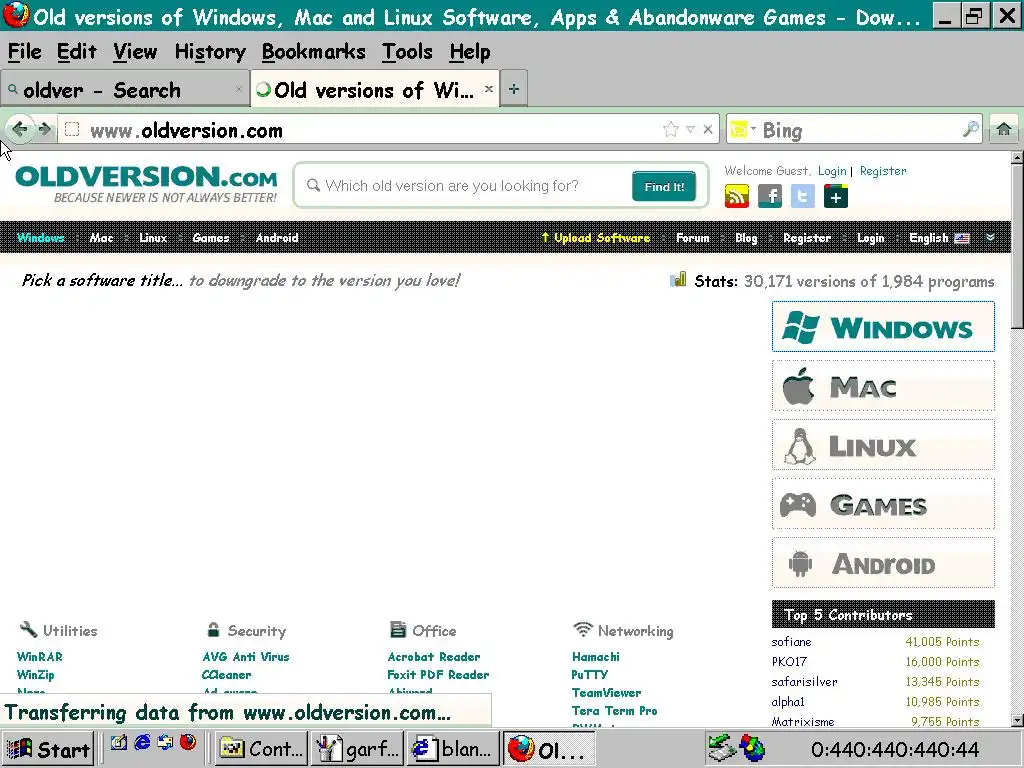Open the WinZip link
Viewport: 1024px width, 768px height.
35,675
